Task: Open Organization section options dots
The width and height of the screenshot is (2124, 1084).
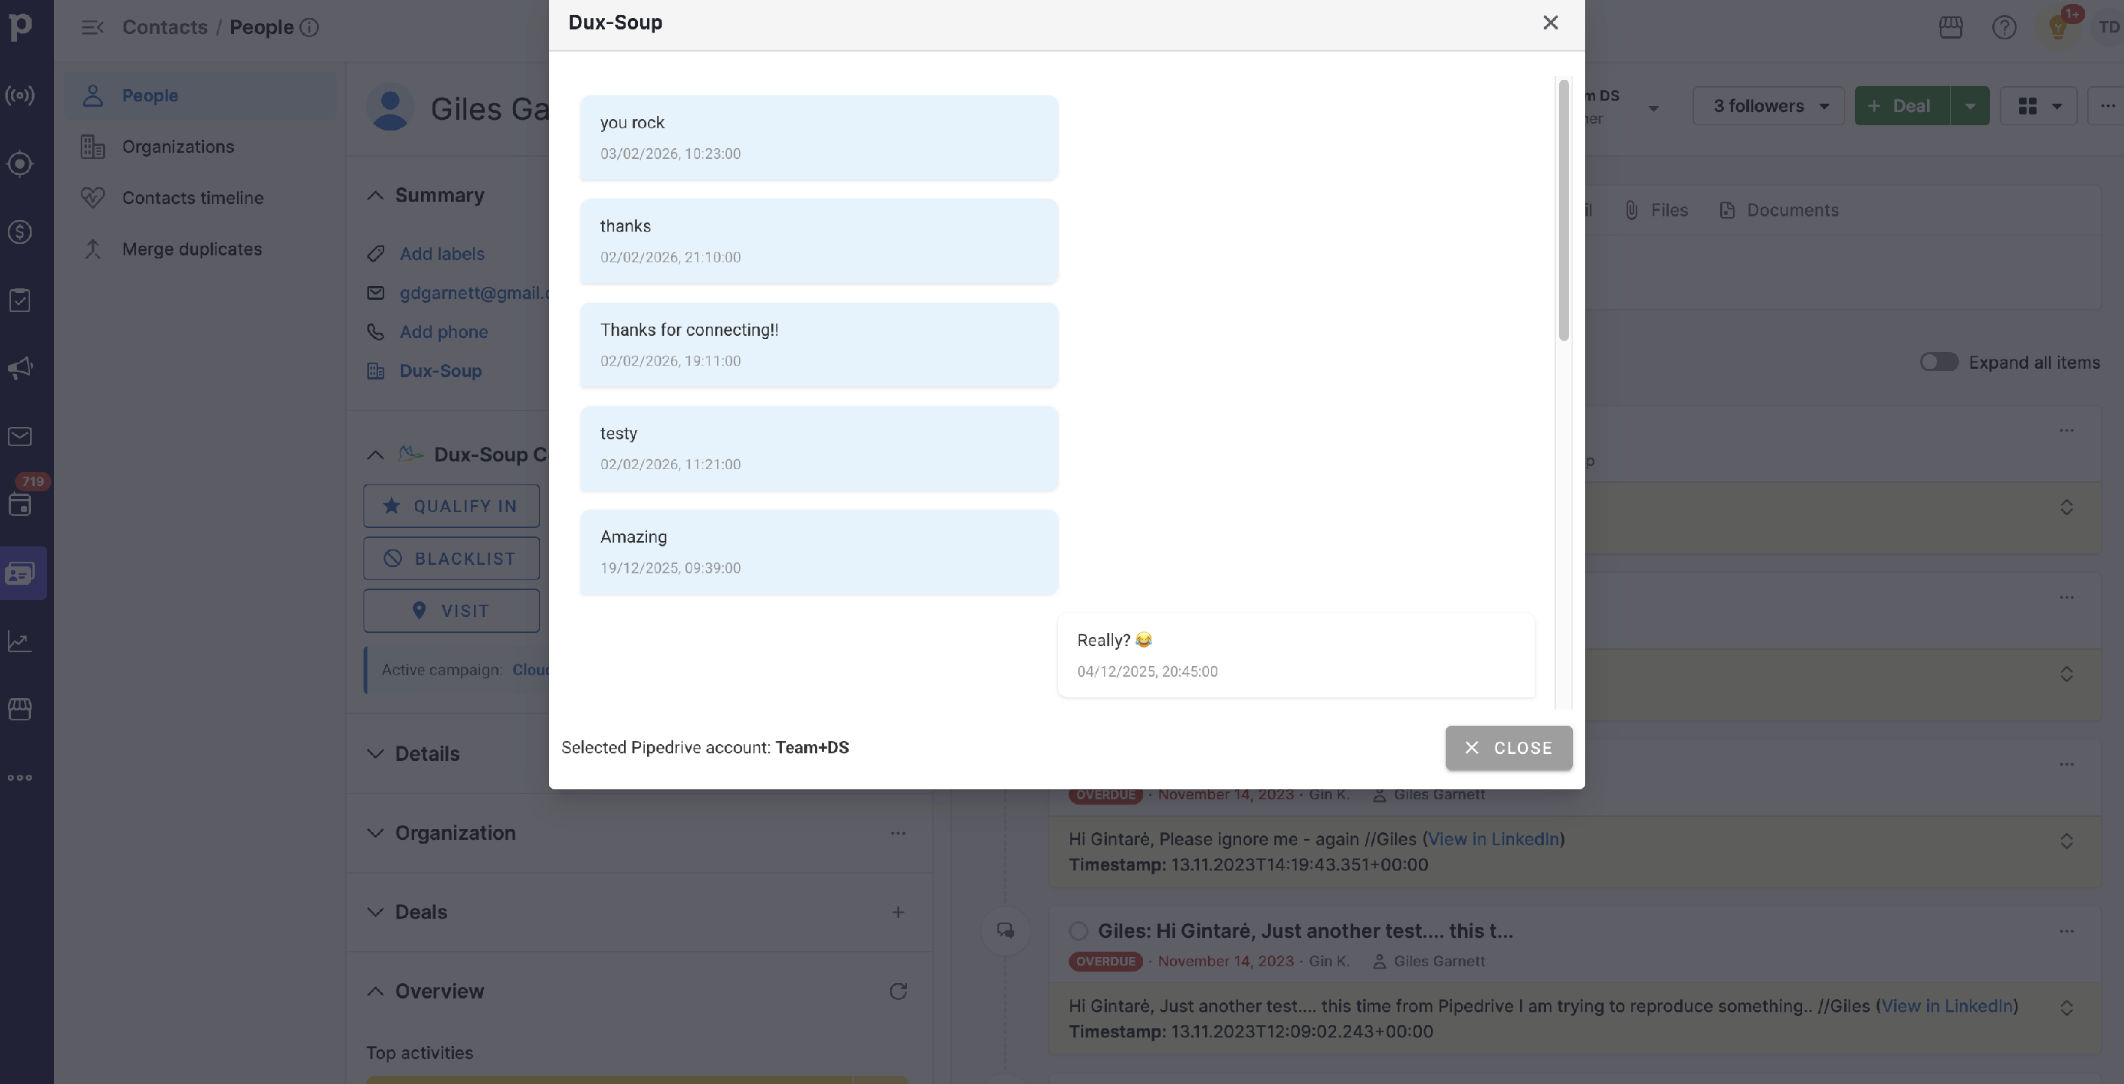Action: [x=898, y=833]
